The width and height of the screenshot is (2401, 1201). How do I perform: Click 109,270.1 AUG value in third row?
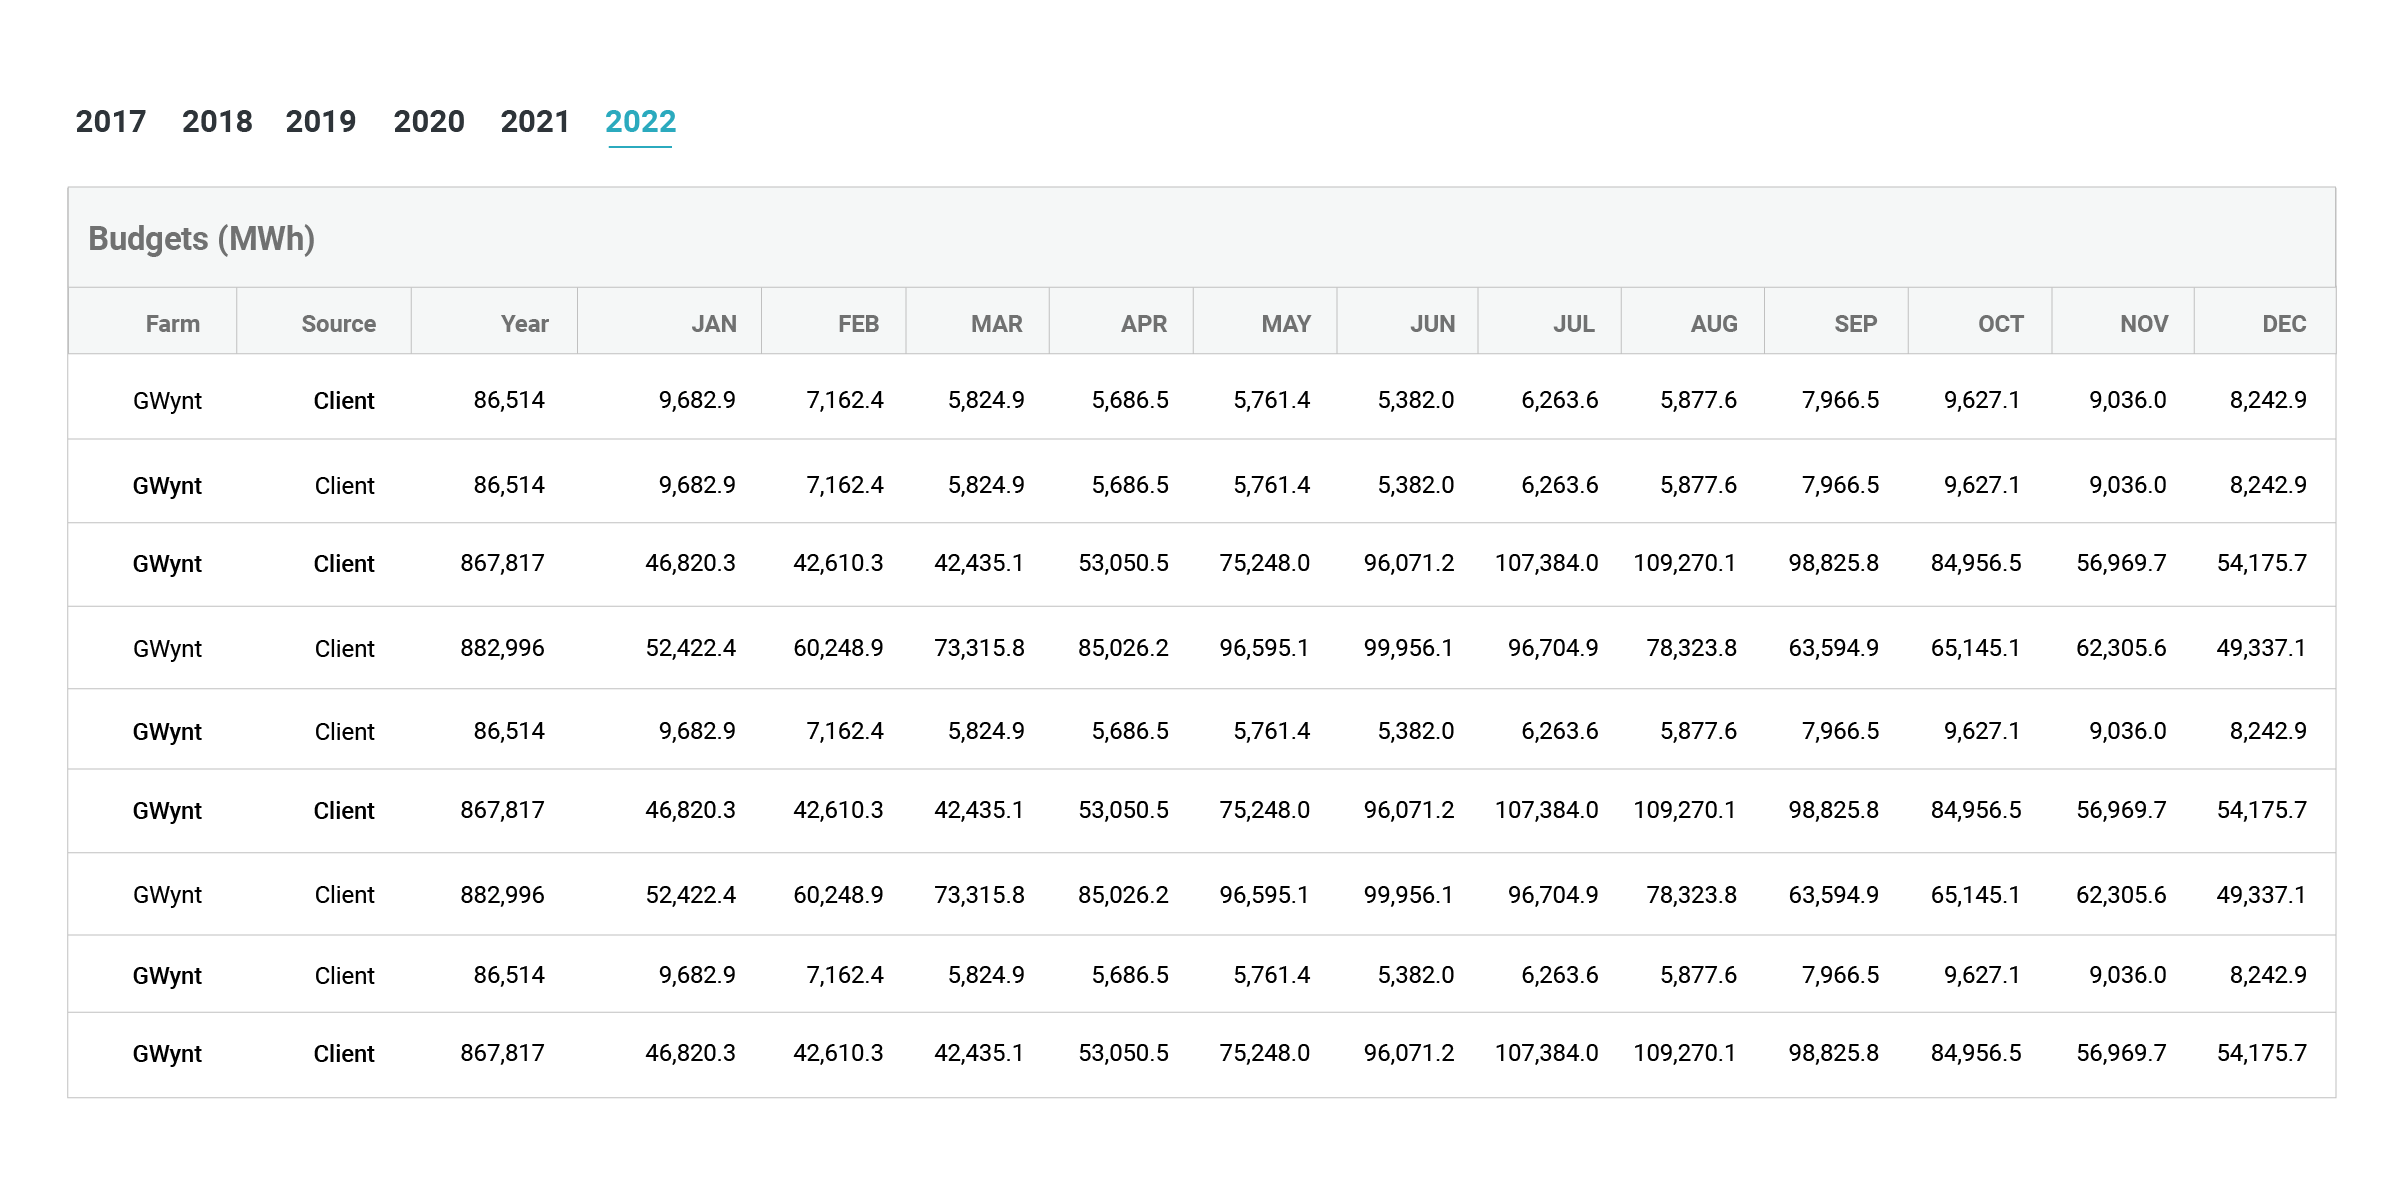pos(1685,563)
